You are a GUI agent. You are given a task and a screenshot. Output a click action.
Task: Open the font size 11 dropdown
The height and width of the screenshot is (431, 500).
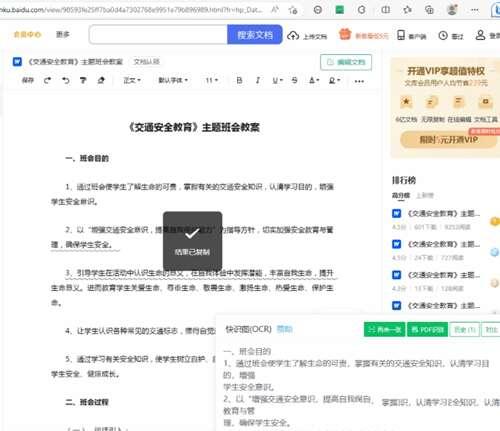[211, 80]
